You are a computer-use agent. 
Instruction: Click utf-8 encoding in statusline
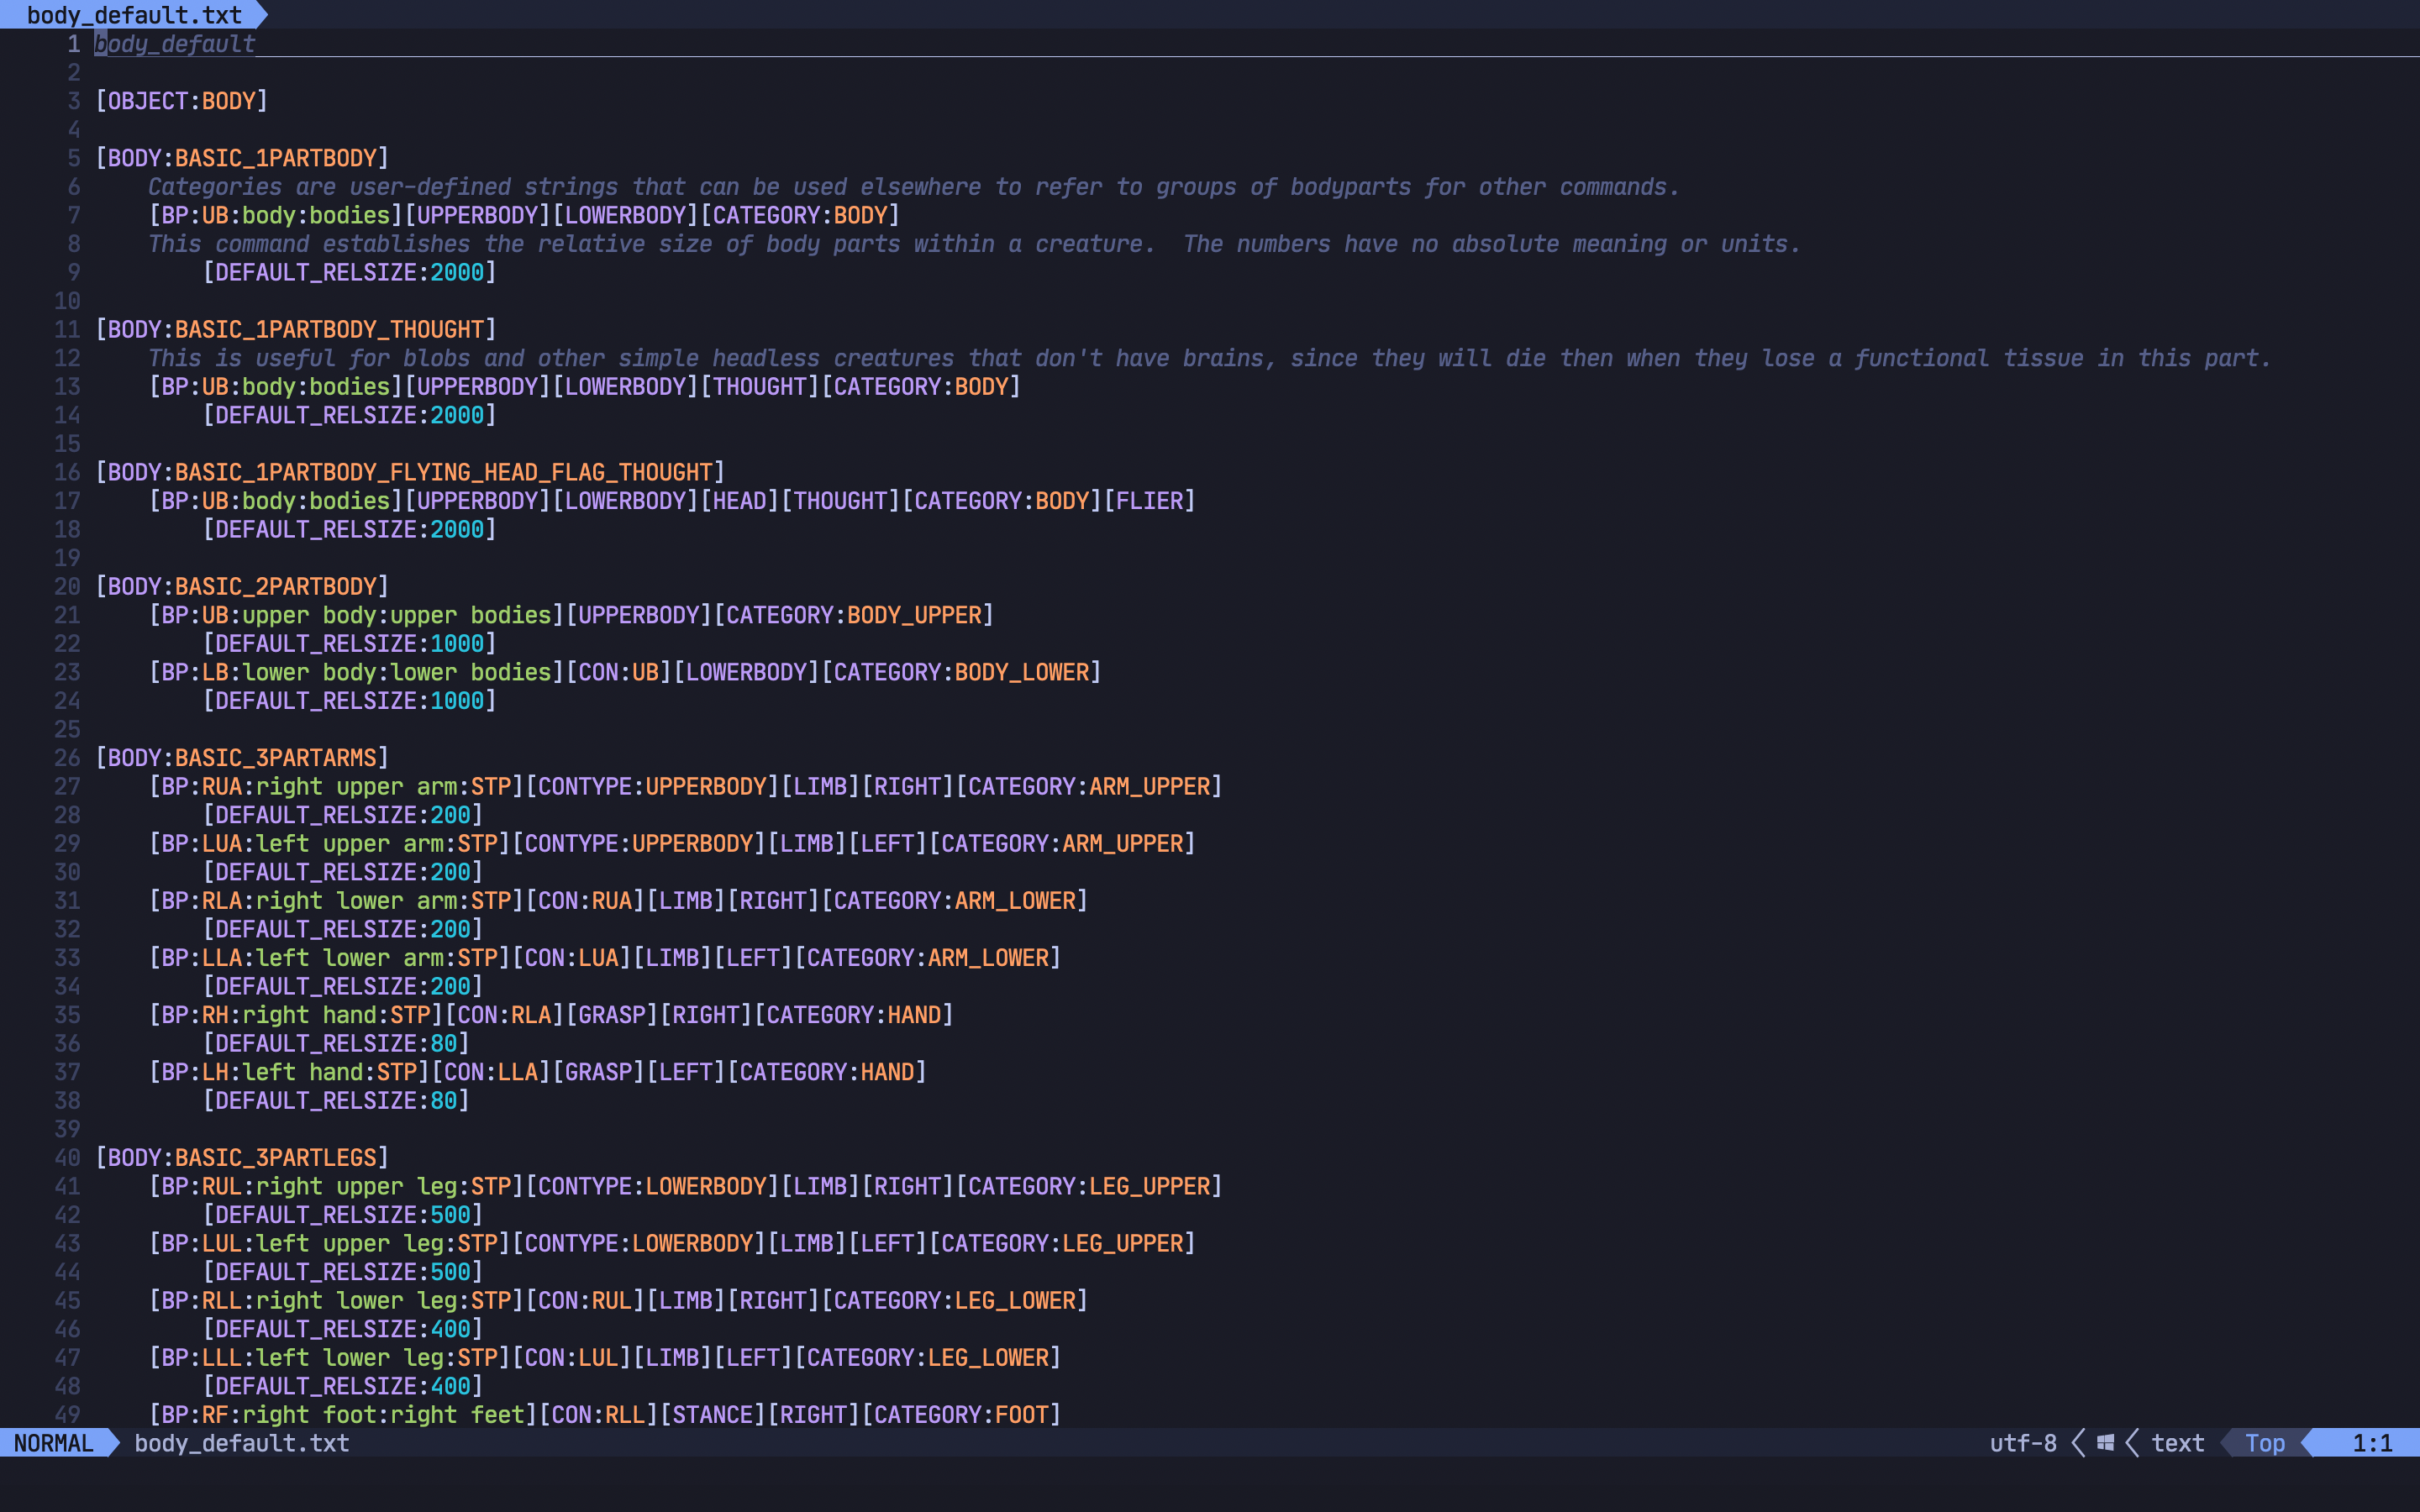tap(2023, 1443)
